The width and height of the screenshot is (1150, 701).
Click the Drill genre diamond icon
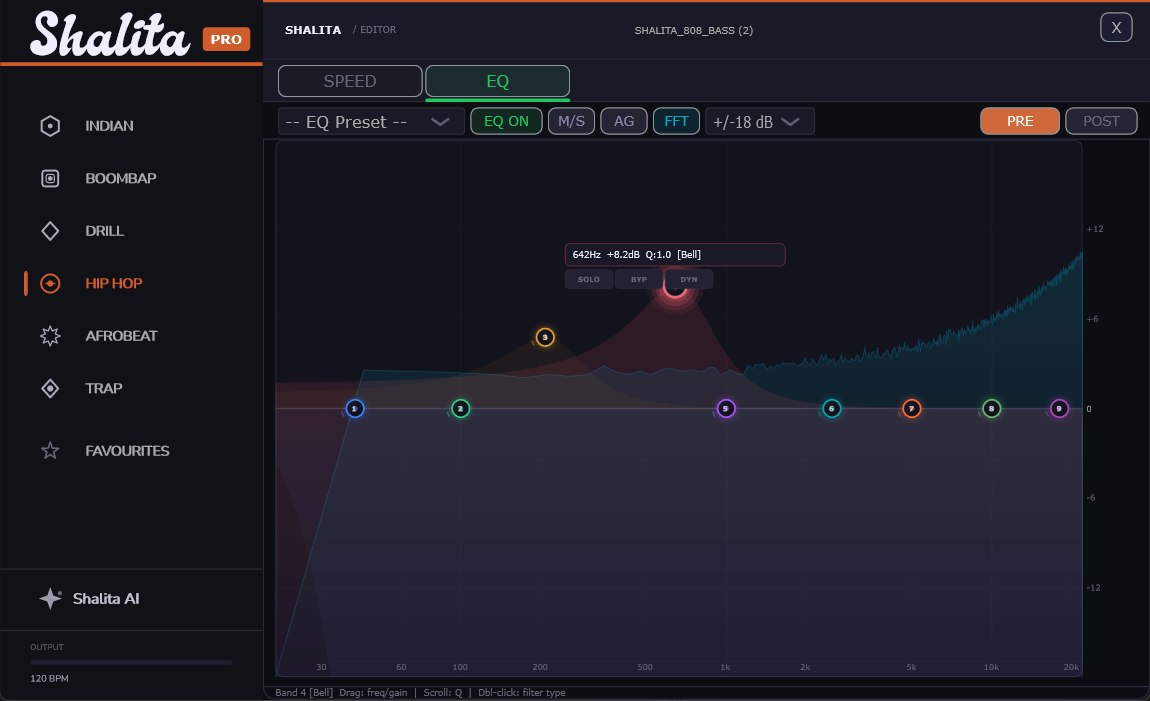click(50, 231)
